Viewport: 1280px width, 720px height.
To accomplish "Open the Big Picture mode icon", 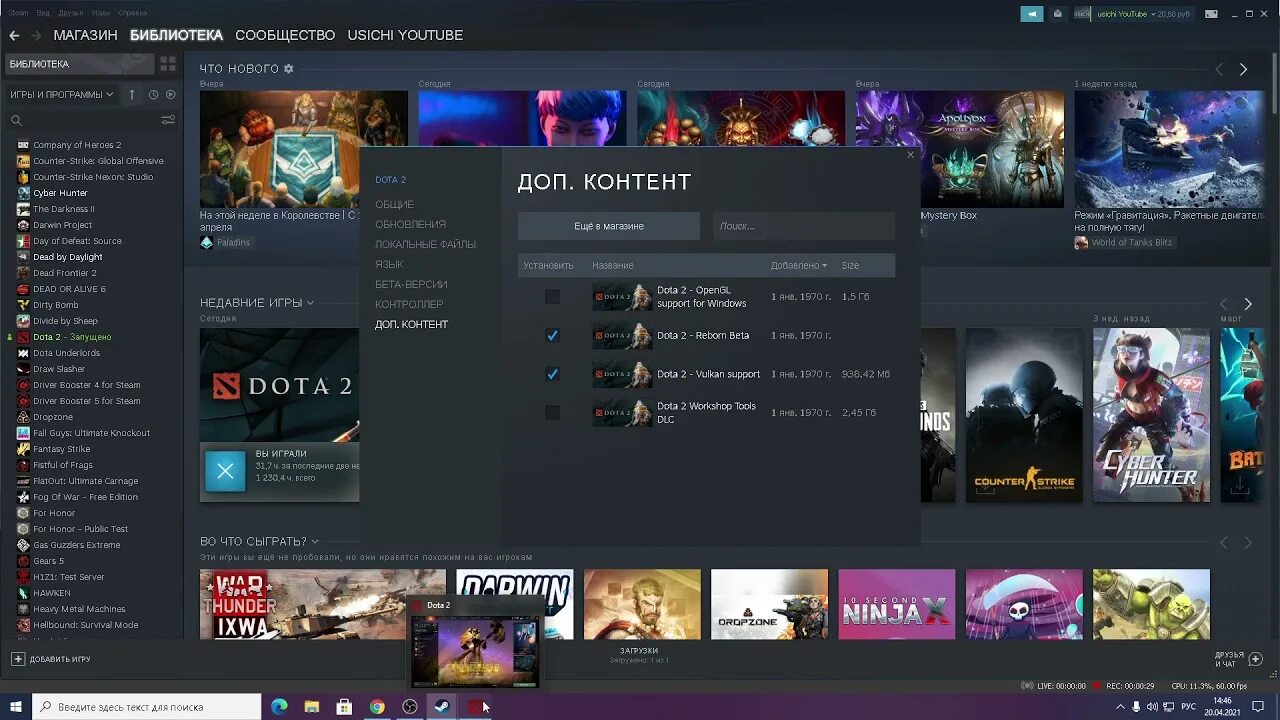I will 1212,14.
